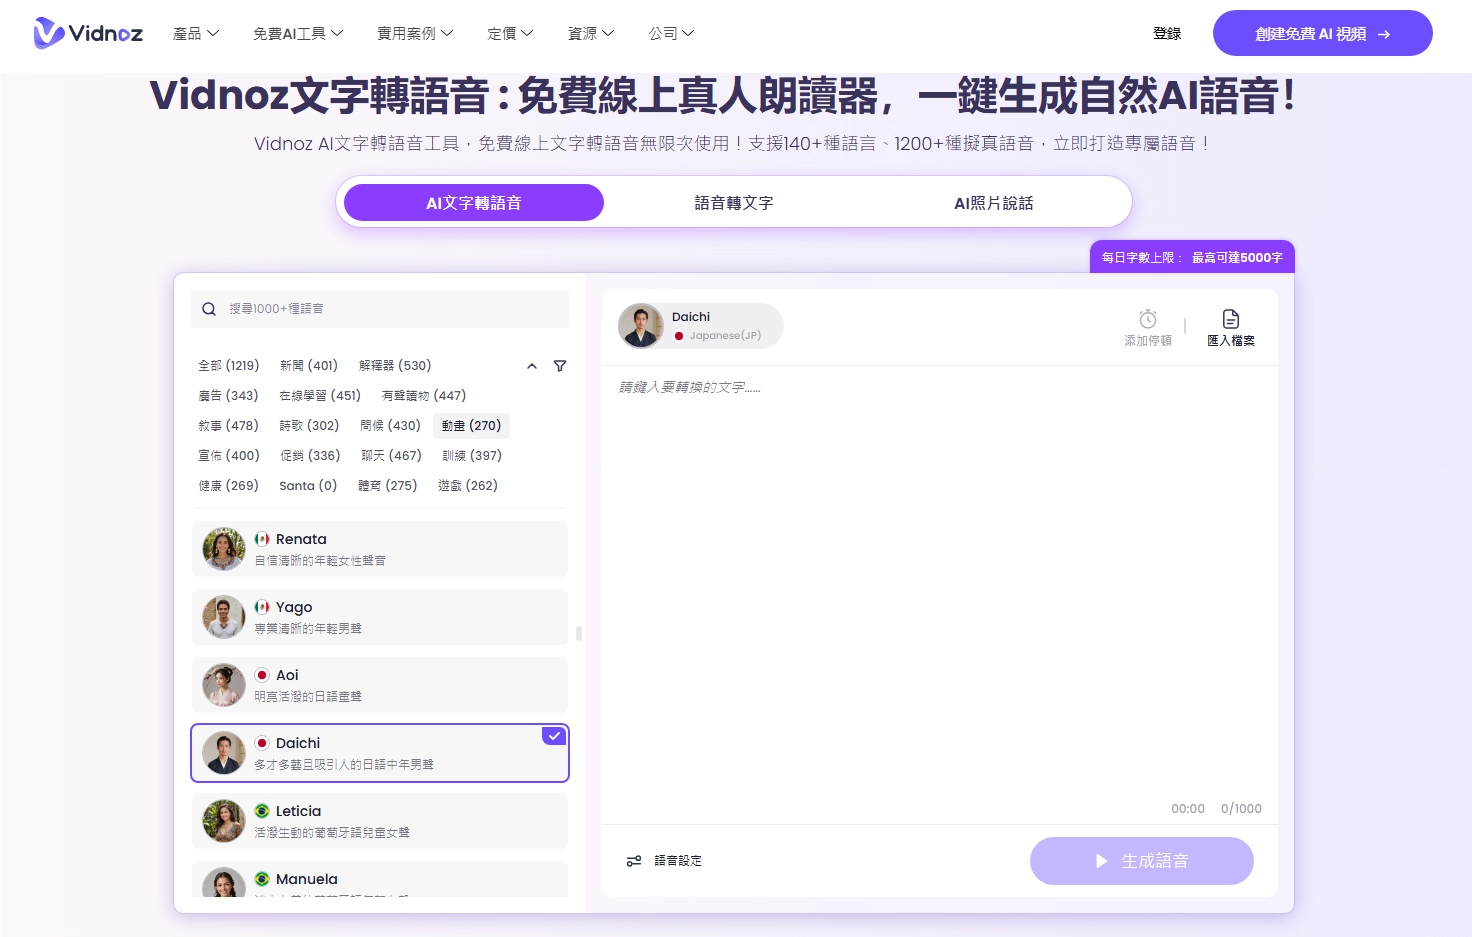
Task: Filter by 聊天 (467) category
Action: coord(391,456)
